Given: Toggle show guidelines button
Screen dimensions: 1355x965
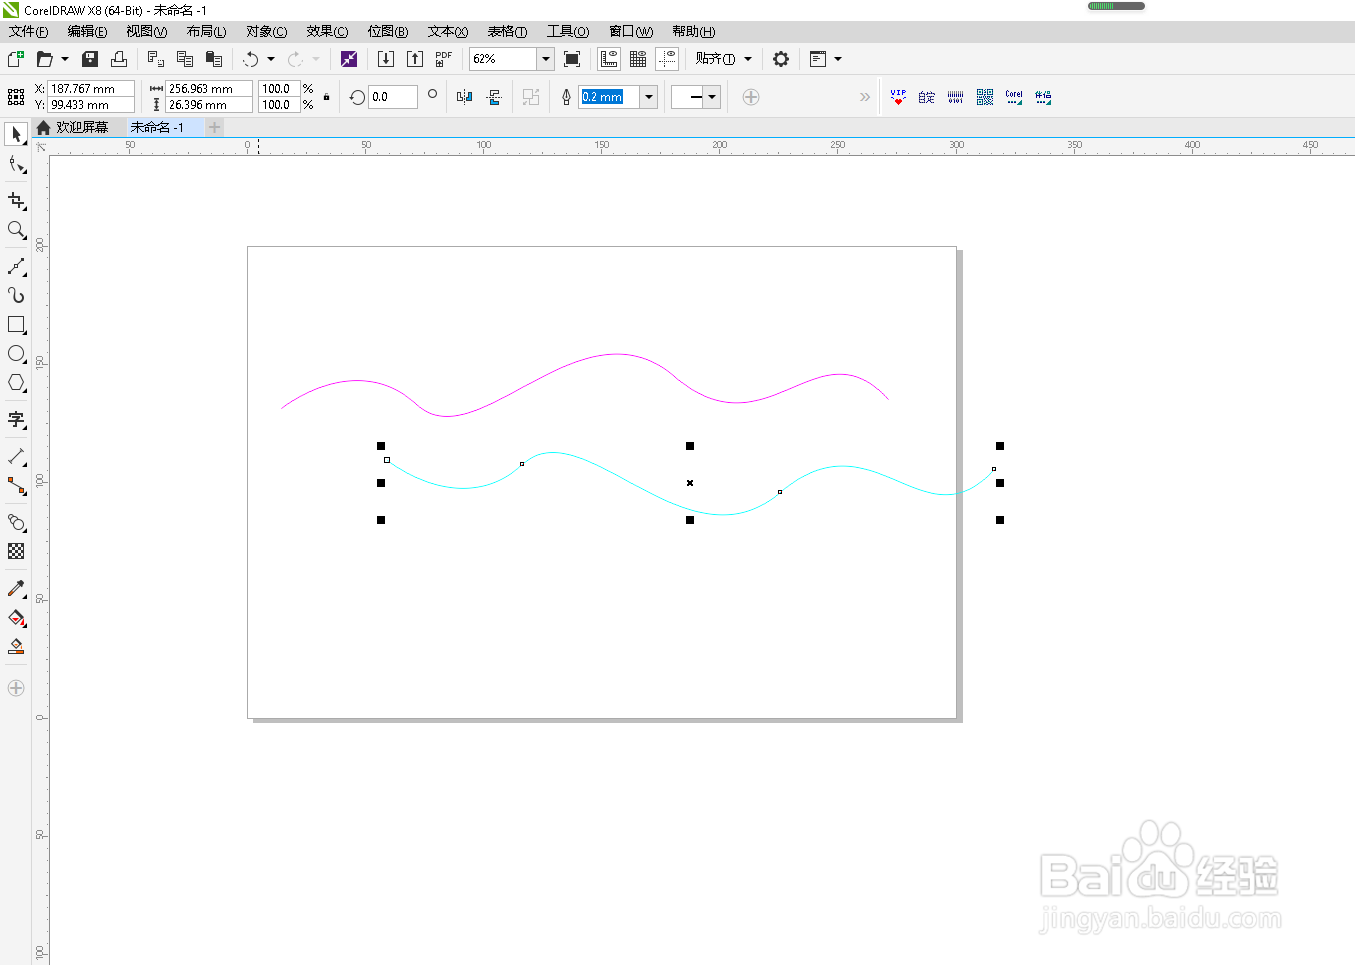Looking at the screenshot, I should point(667,59).
